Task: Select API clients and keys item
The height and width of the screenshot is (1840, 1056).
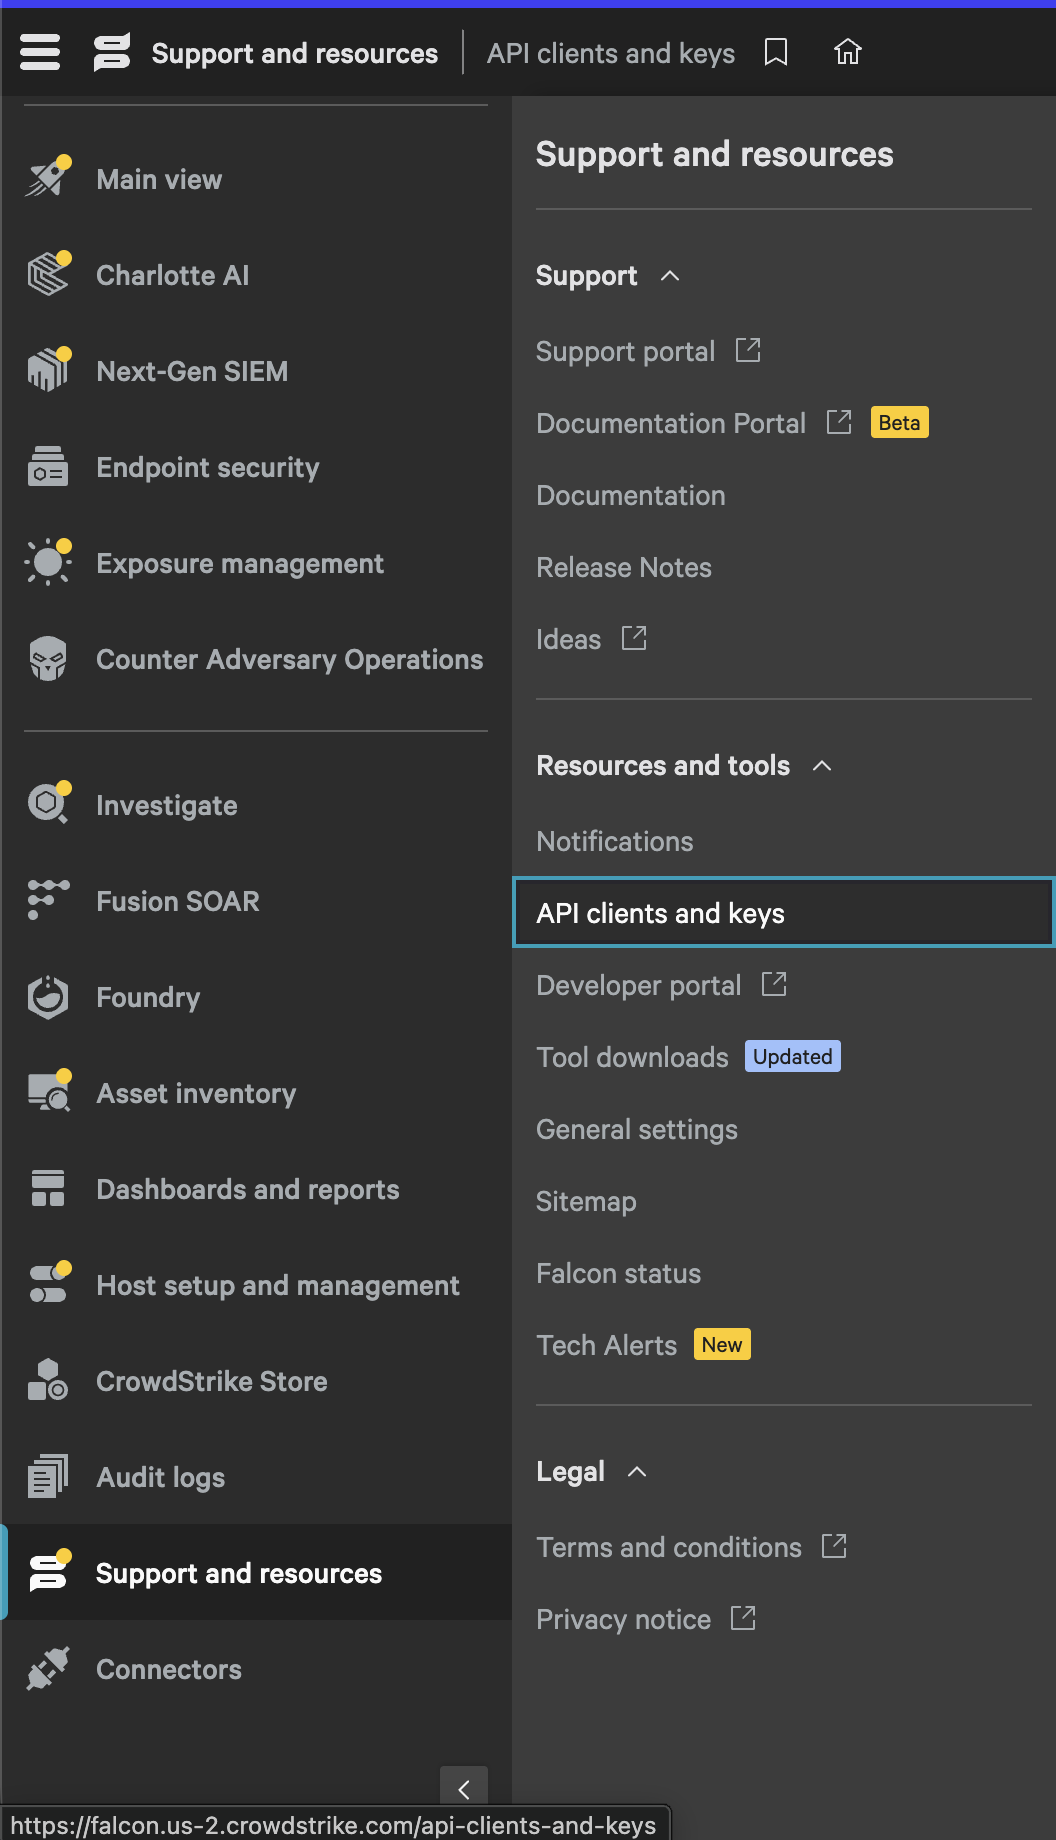Action: [x=783, y=912]
